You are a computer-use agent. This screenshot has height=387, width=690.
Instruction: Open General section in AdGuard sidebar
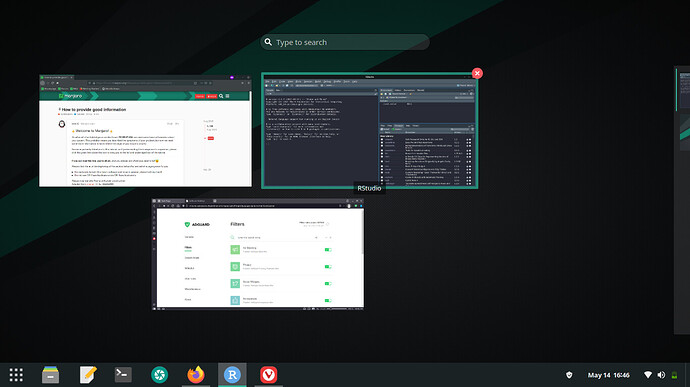(189, 237)
